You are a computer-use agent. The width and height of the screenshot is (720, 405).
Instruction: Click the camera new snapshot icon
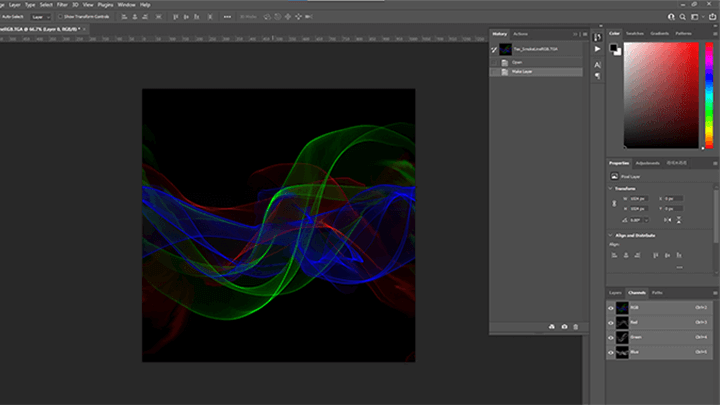pyautogui.click(x=564, y=326)
